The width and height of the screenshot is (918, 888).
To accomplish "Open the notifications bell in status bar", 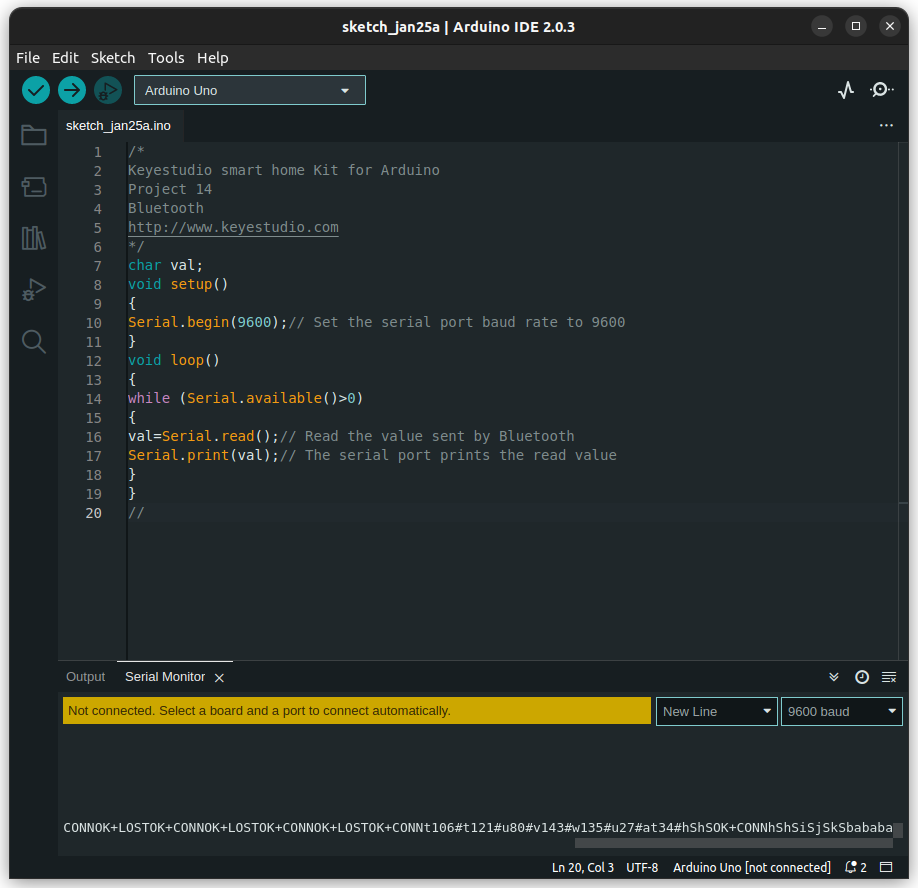I will [x=855, y=867].
